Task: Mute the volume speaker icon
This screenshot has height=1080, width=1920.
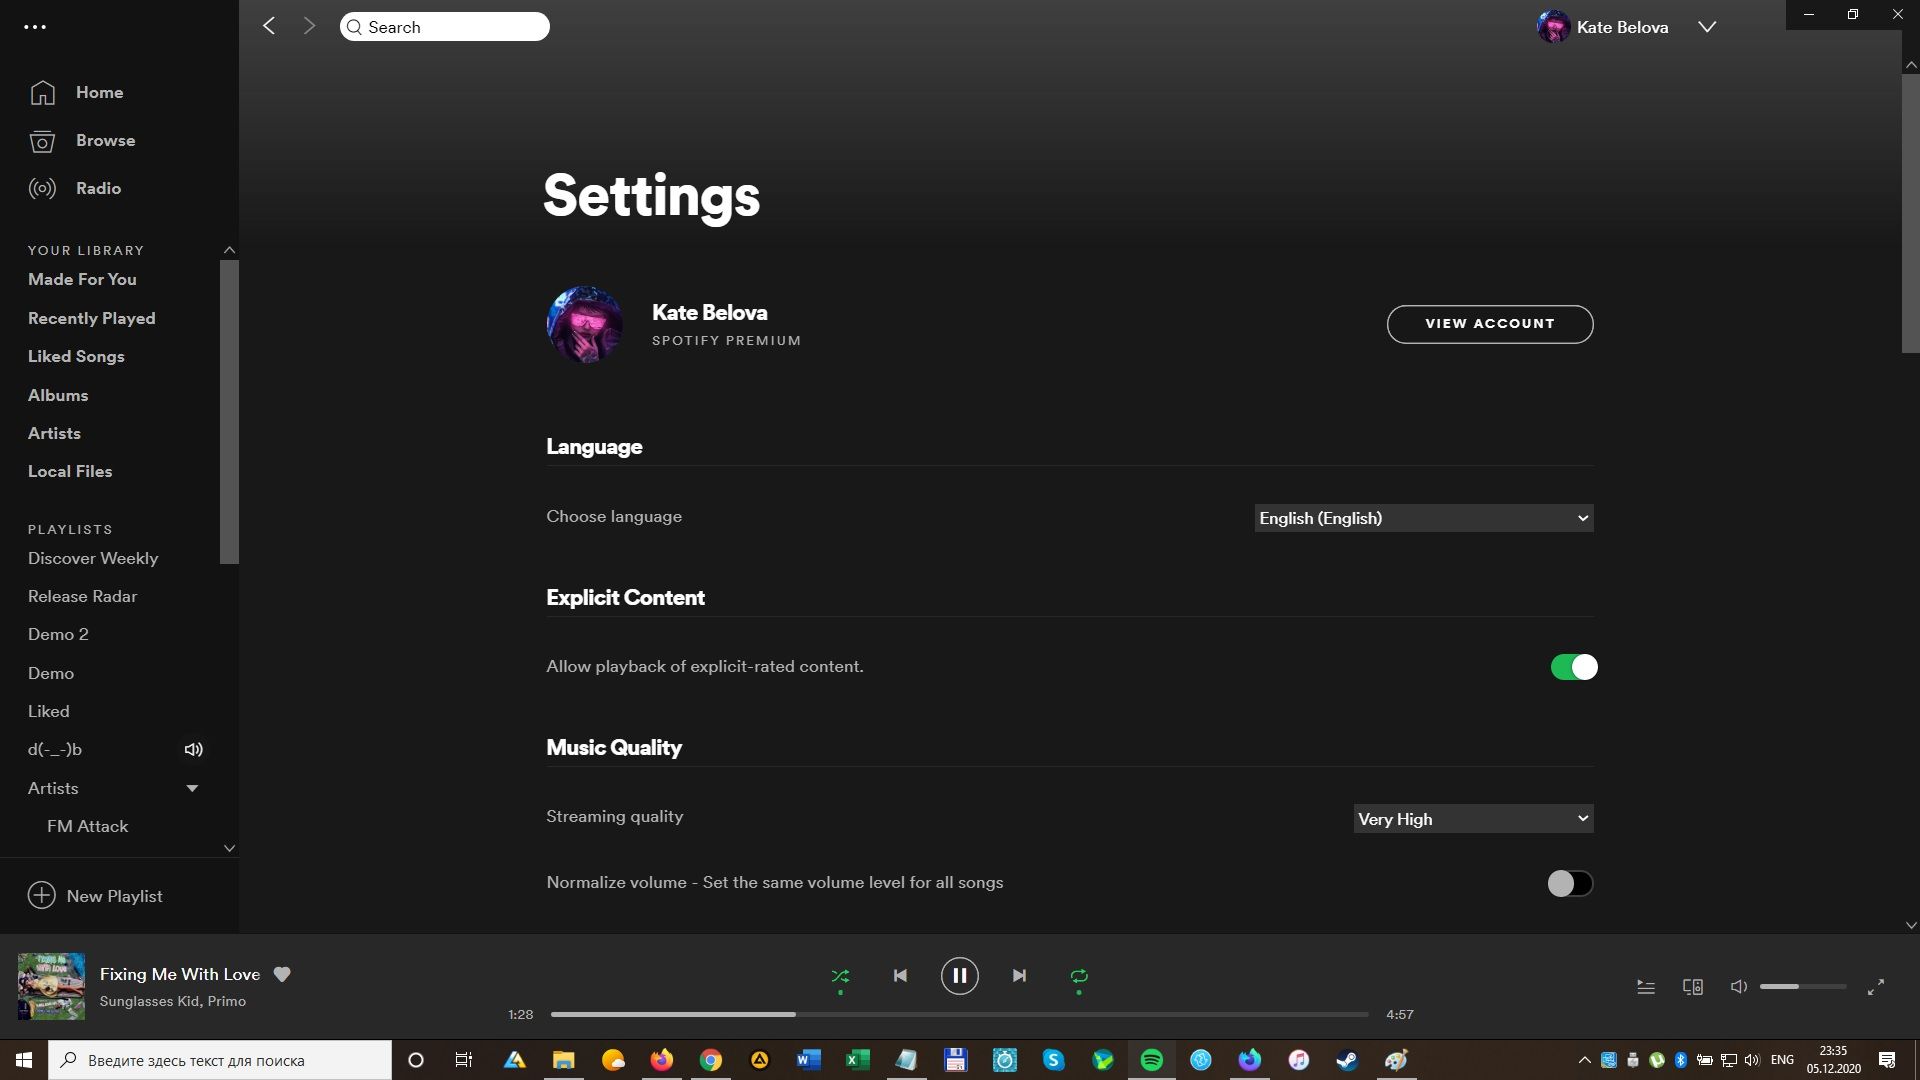Action: point(1739,987)
